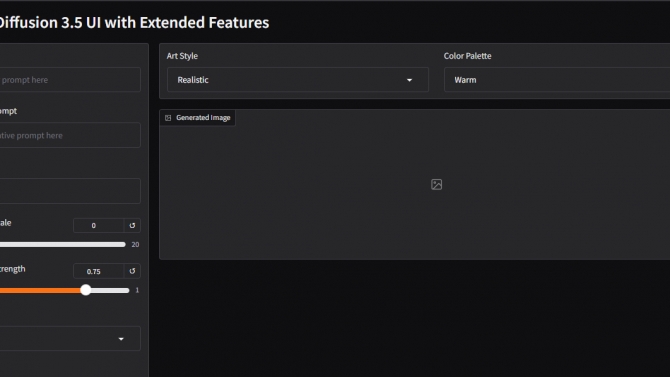The width and height of the screenshot is (670, 377).
Task: Click the Generated Image label icon
Action: [x=168, y=118]
